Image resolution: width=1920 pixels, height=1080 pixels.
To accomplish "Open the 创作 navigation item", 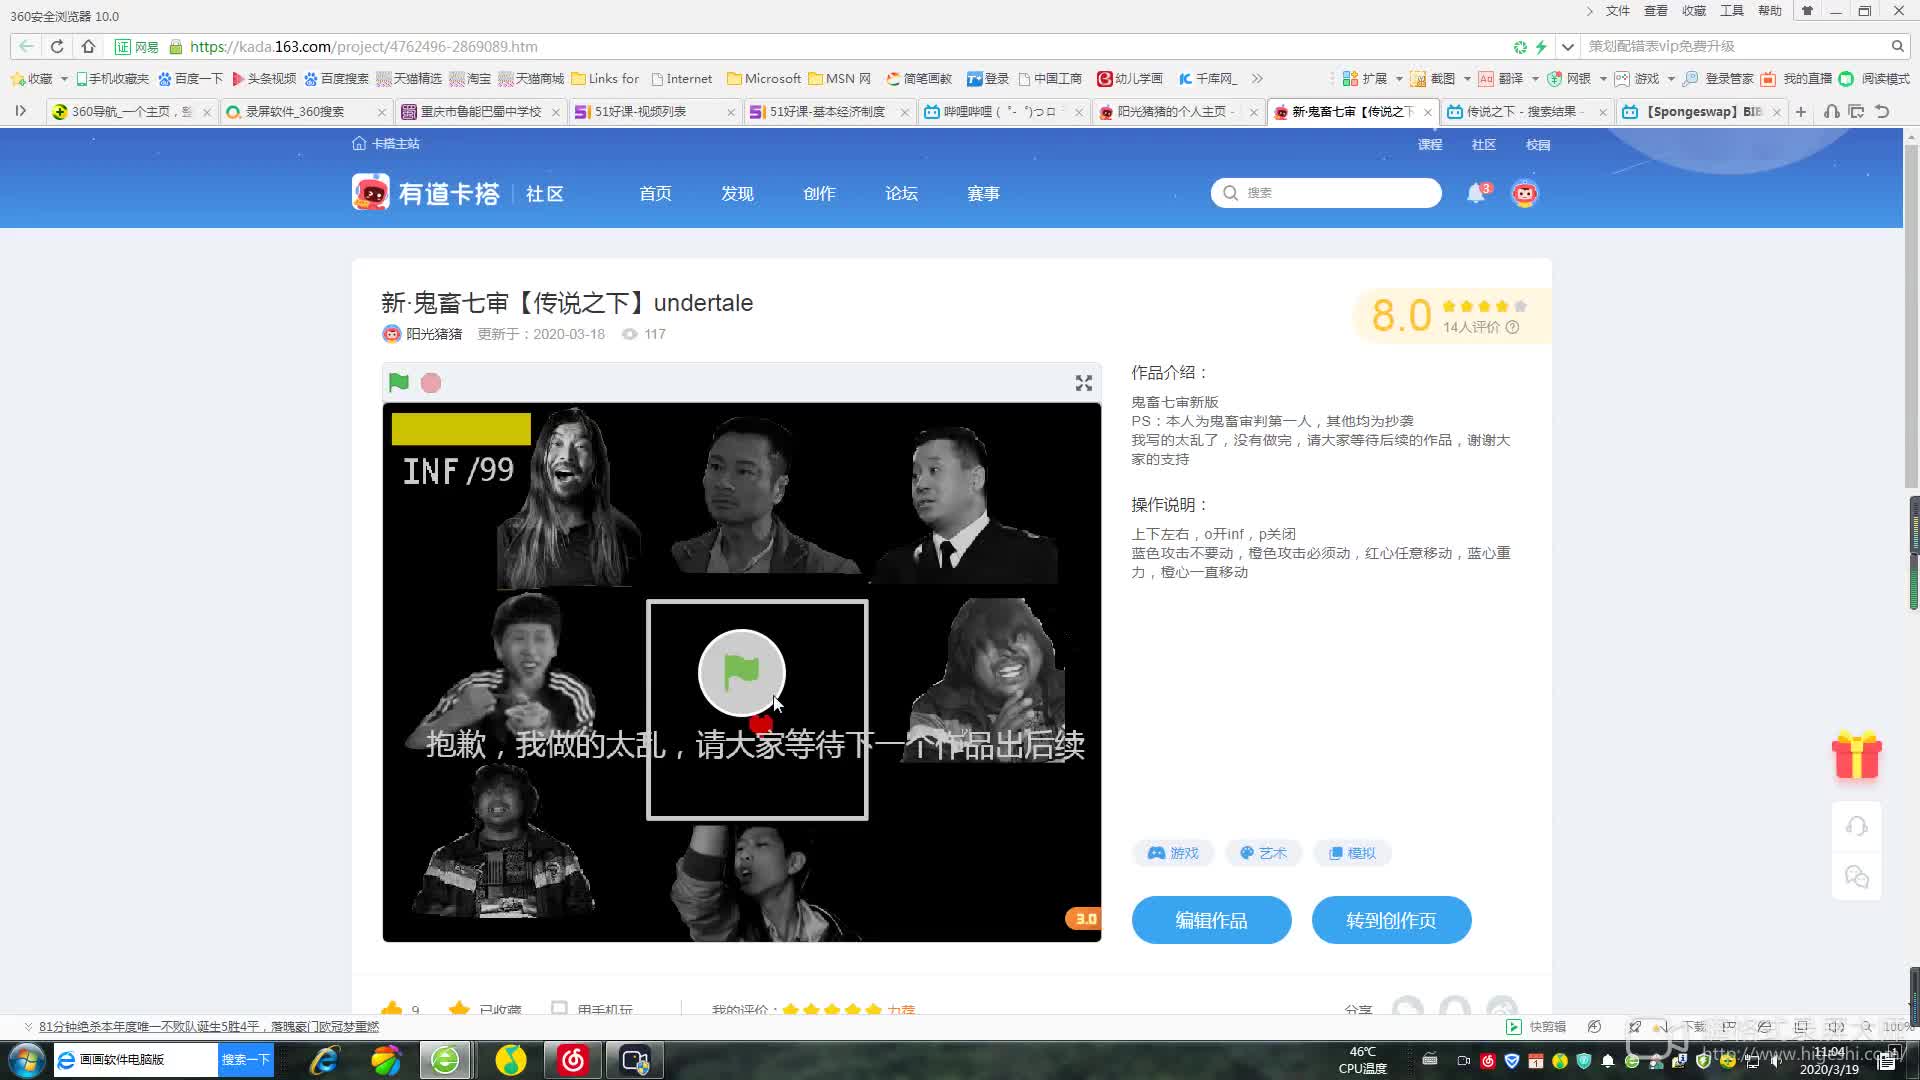I will click(x=819, y=193).
